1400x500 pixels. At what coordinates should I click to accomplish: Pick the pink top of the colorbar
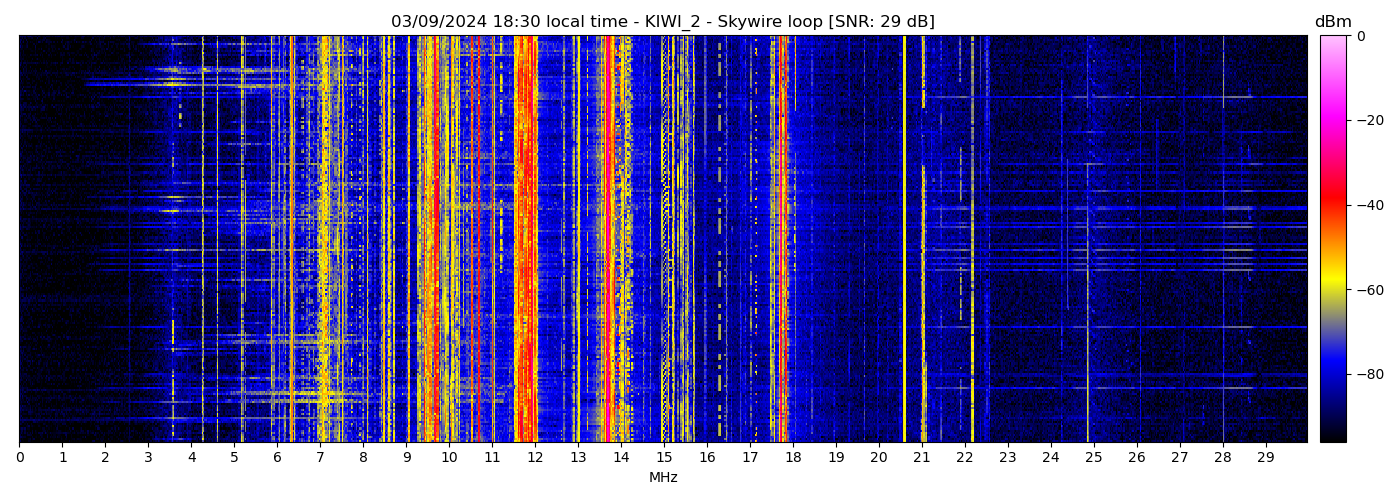tap(1333, 45)
